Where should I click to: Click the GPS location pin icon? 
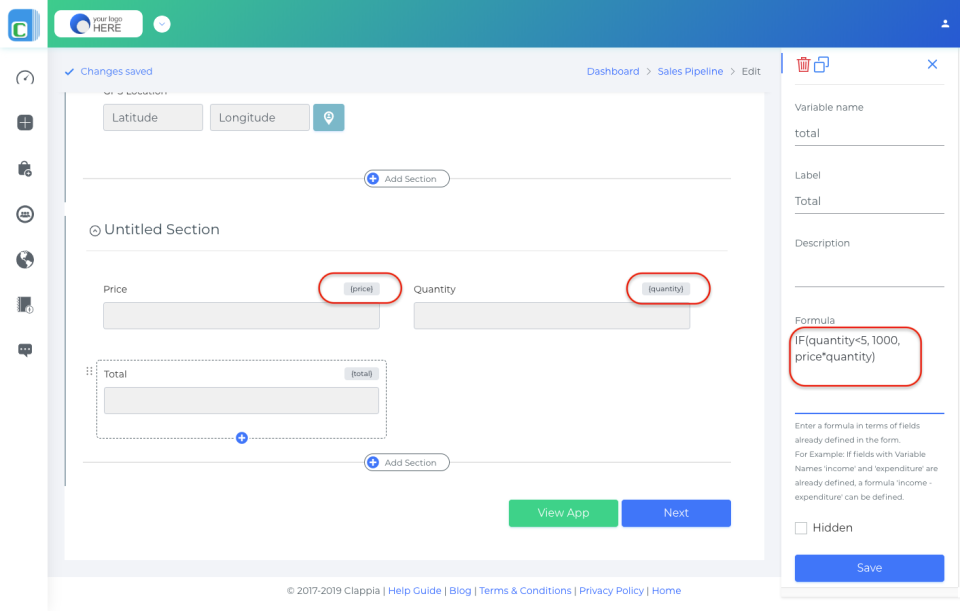click(x=328, y=117)
